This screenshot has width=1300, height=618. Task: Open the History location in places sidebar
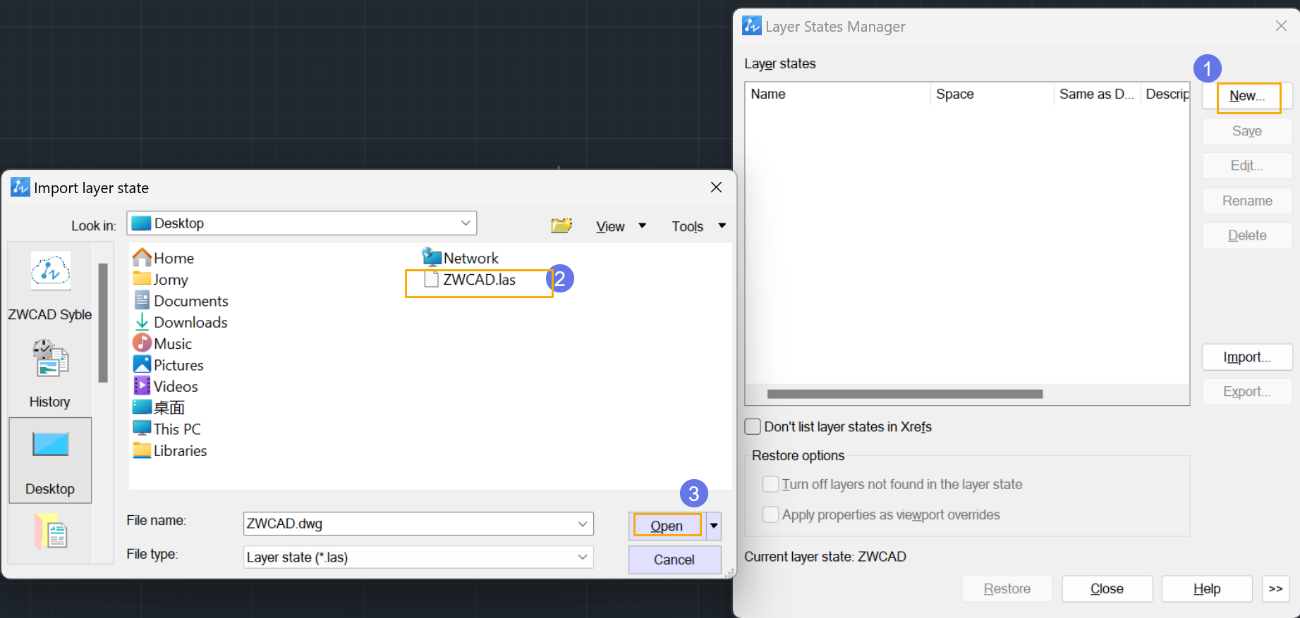click(x=50, y=372)
